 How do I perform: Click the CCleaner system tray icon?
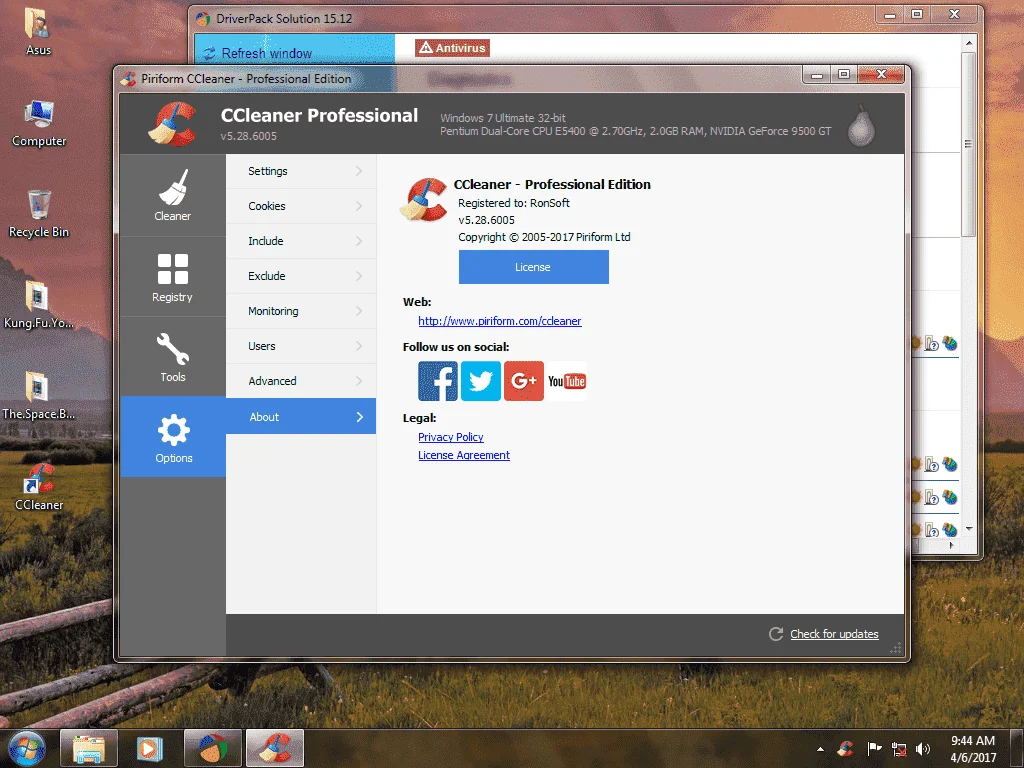click(846, 749)
